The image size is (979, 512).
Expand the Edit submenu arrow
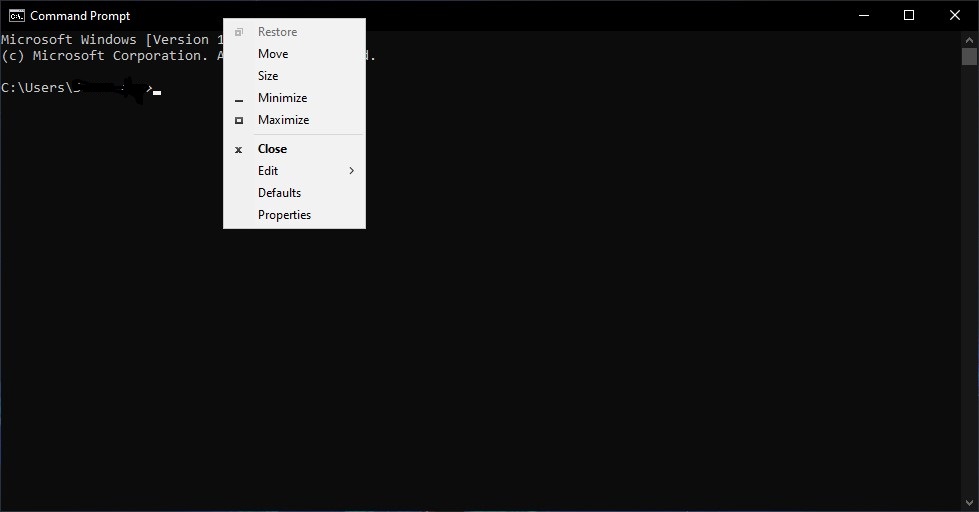(x=352, y=170)
